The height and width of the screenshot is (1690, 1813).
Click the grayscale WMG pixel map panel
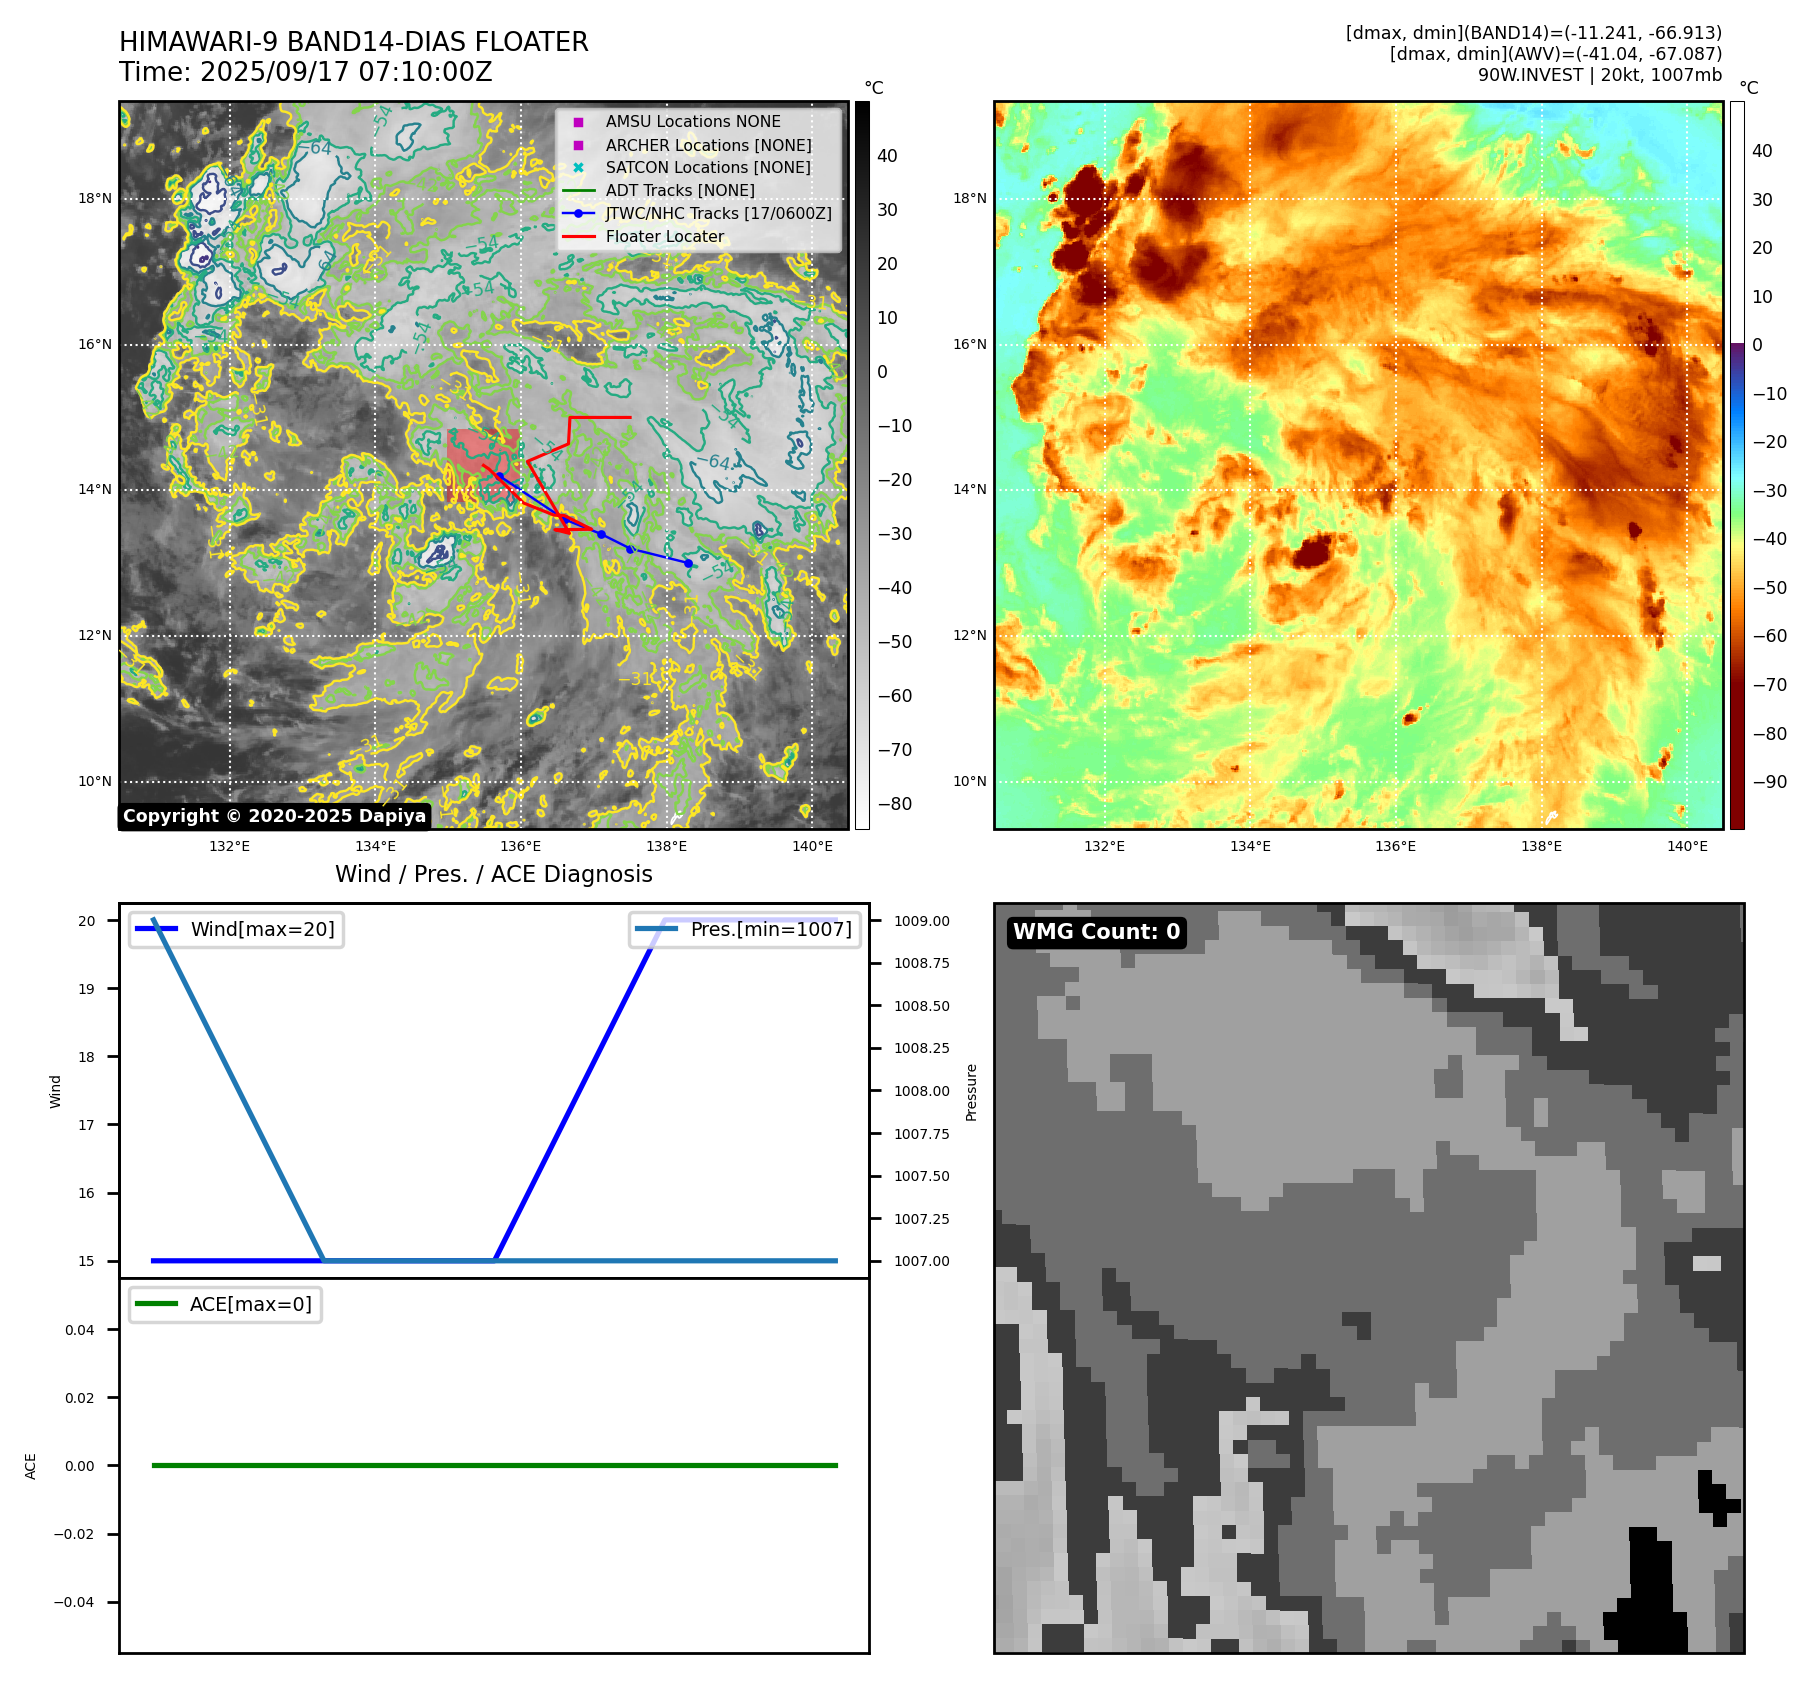pos(1369,1279)
